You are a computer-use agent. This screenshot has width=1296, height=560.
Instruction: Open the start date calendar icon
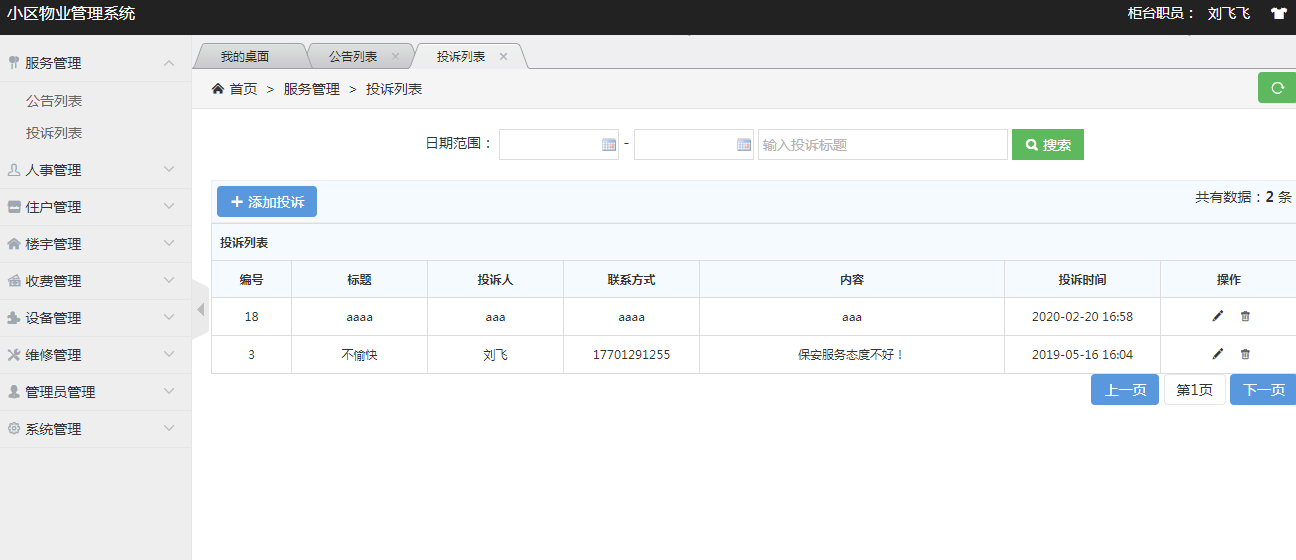[608, 145]
